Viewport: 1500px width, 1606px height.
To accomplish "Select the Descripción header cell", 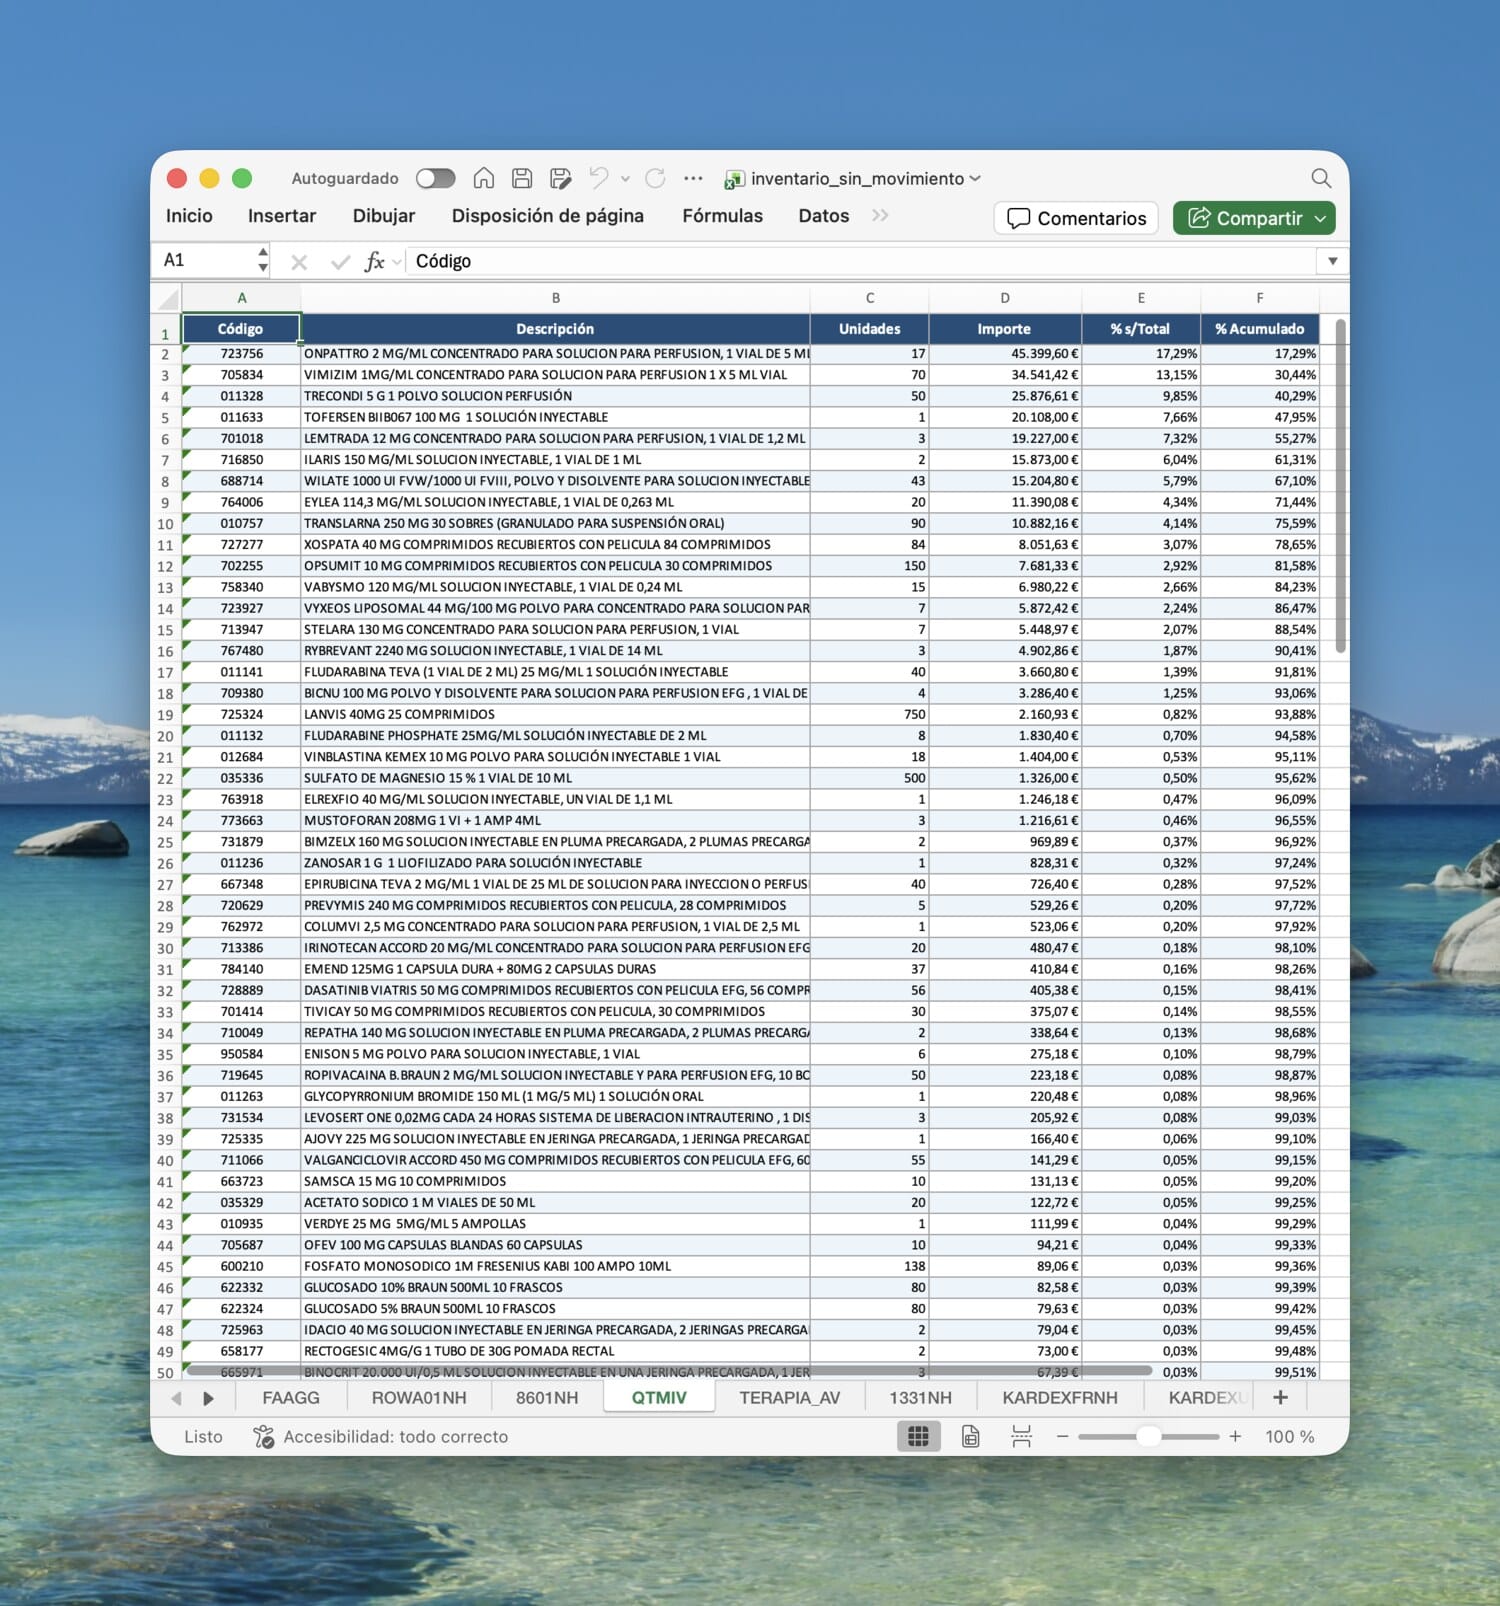I will [x=555, y=329].
